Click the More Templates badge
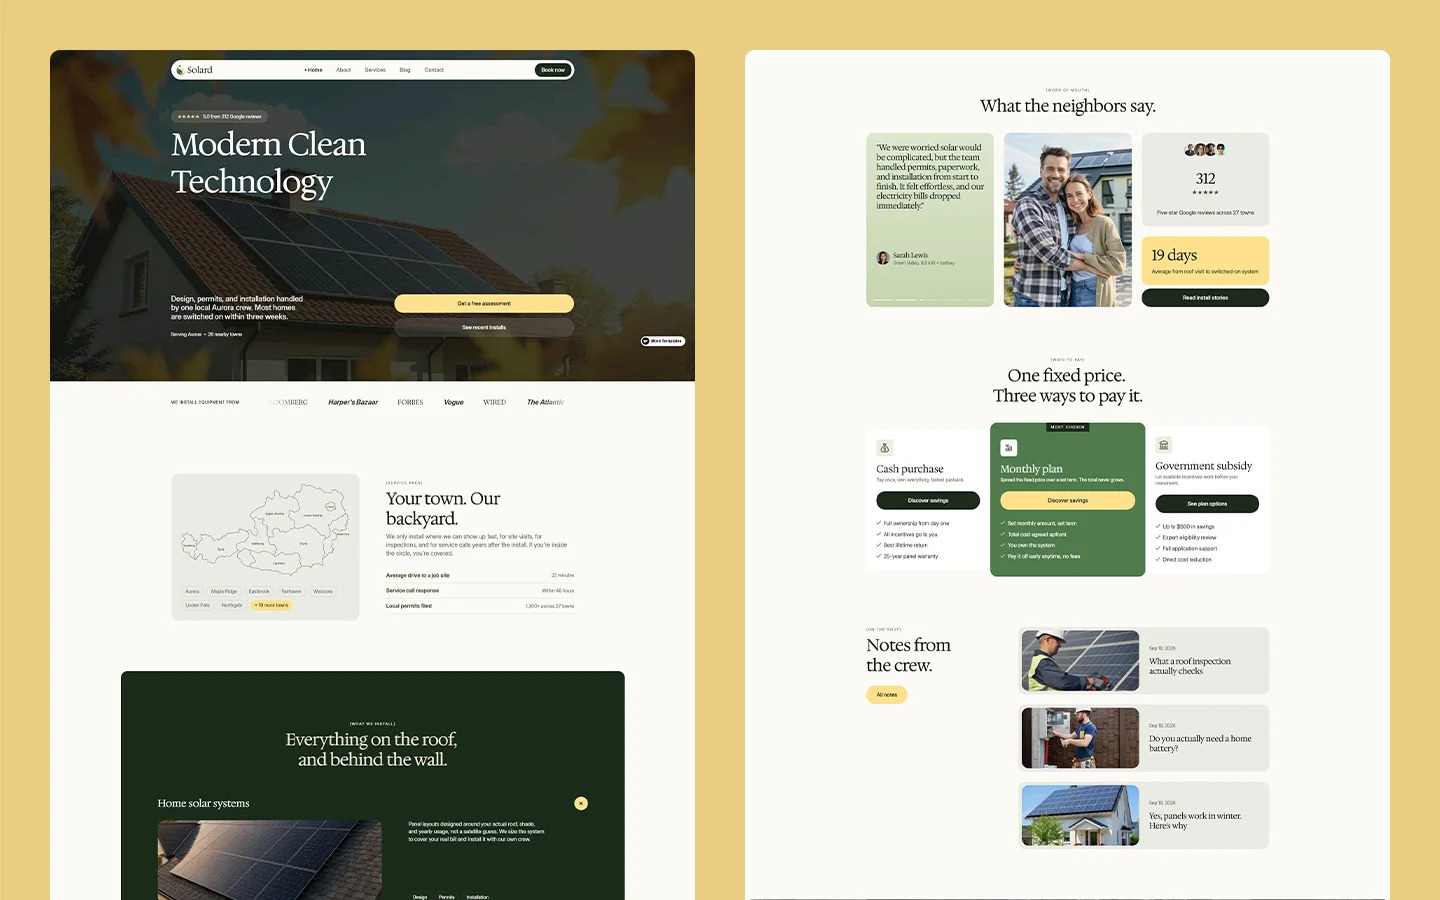 click(x=663, y=341)
